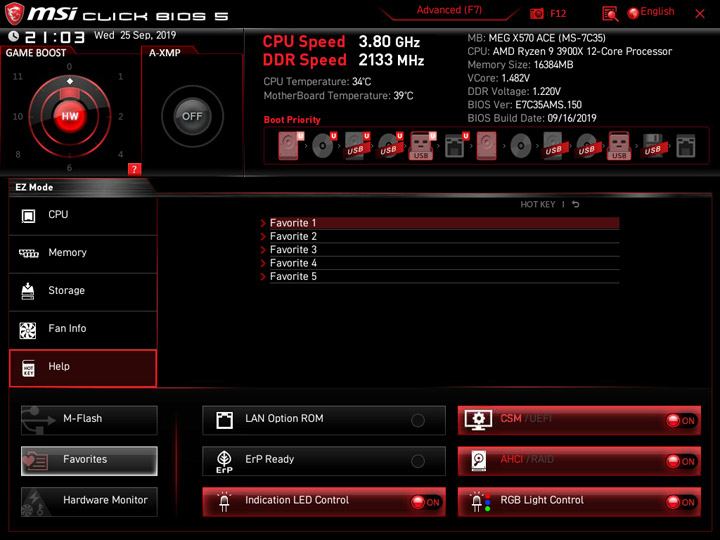Viewport: 720px width, 540px height.
Task: Click the Indication LED lamp icon
Action: coord(224,501)
